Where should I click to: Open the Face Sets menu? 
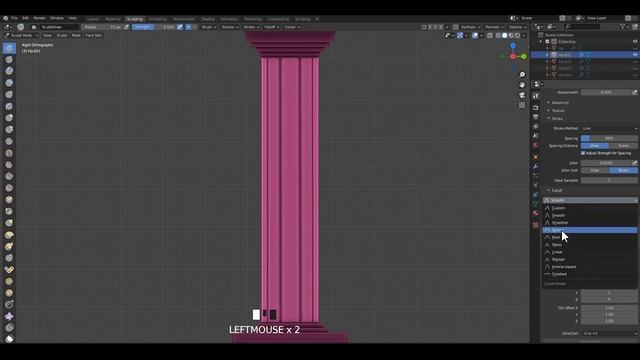click(x=93, y=36)
